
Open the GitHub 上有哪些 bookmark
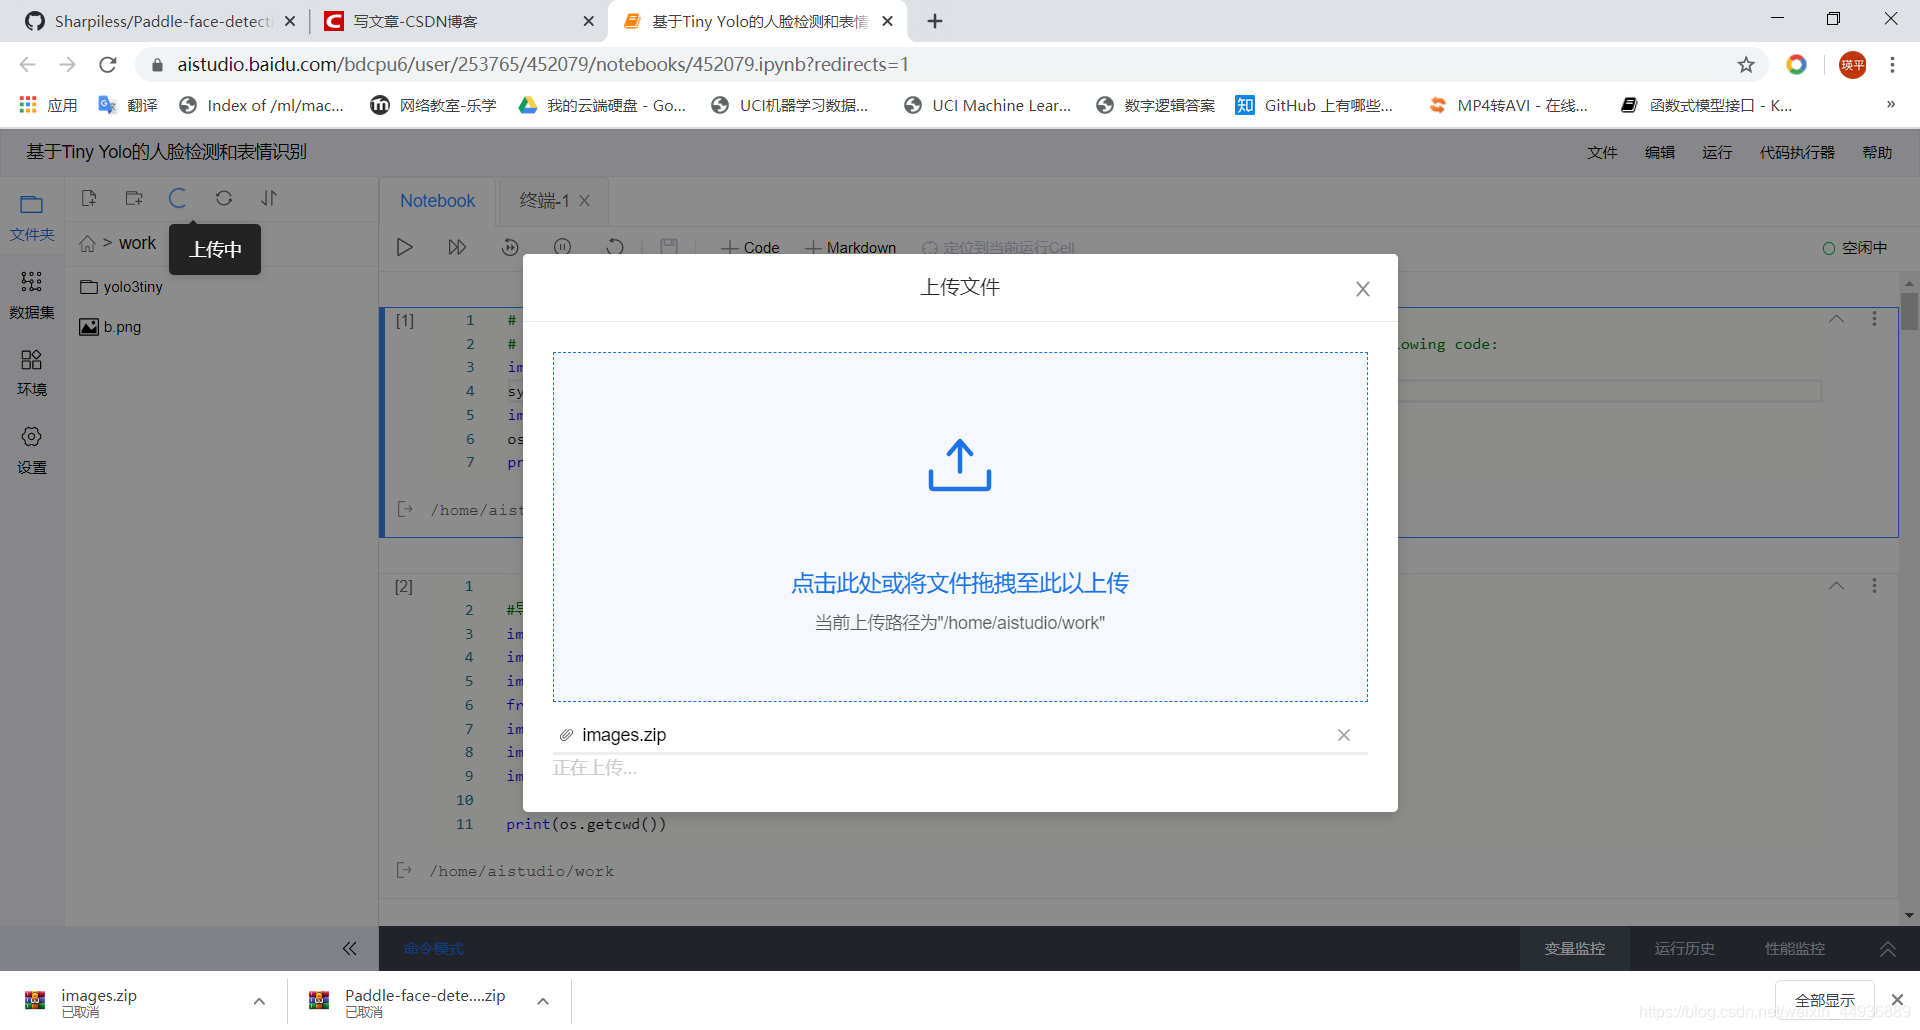click(x=1315, y=105)
